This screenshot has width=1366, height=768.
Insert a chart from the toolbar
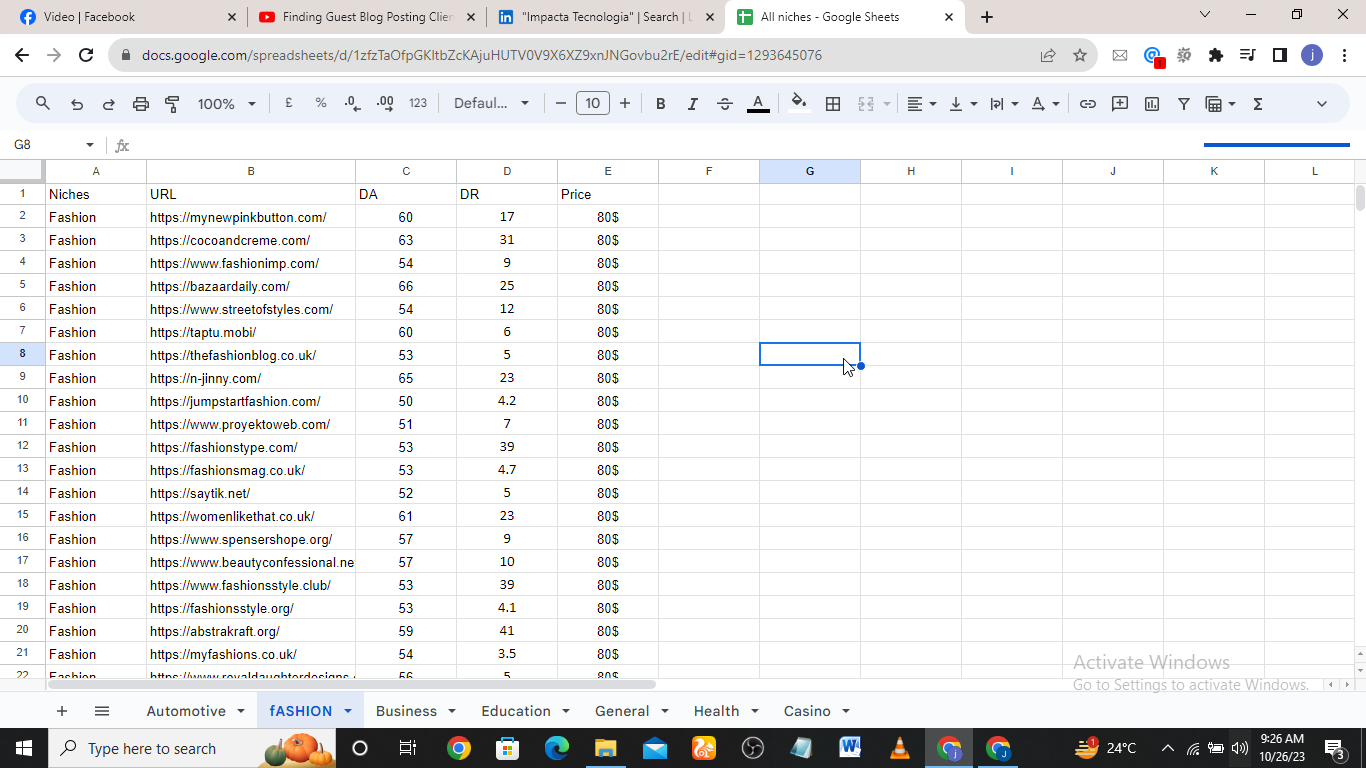tap(1152, 104)
